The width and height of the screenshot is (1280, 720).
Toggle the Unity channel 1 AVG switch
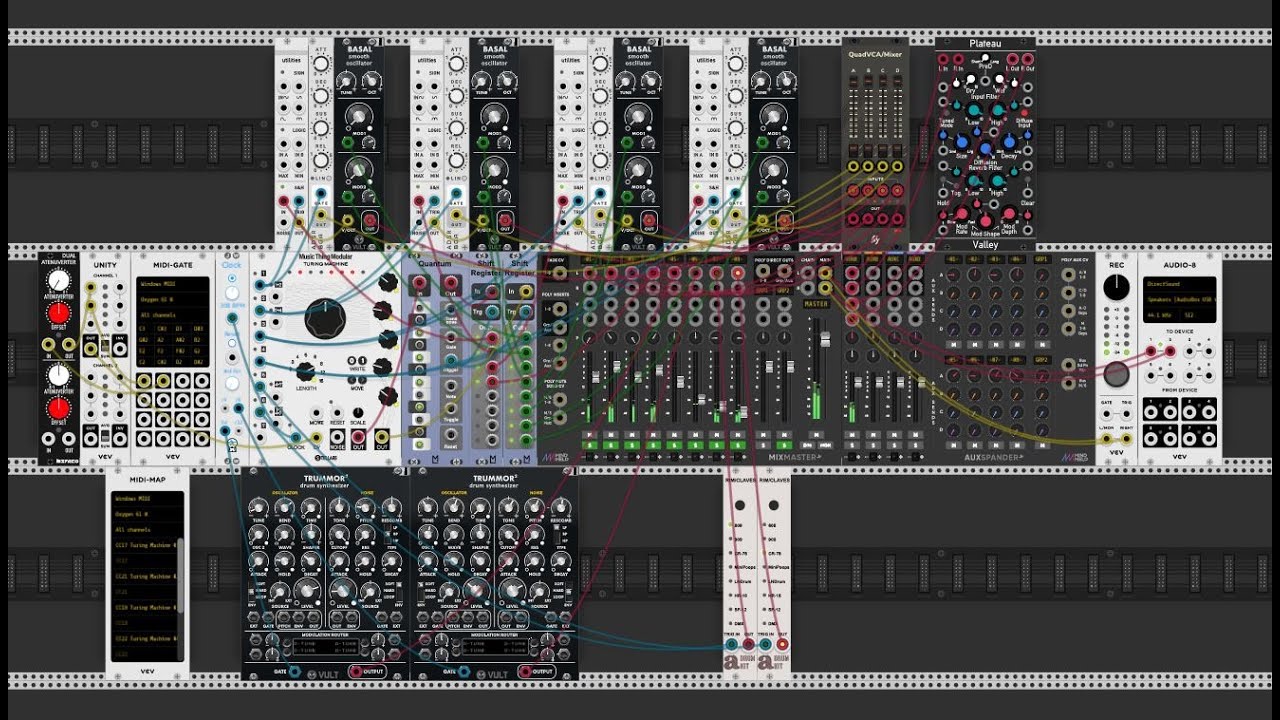click(105, 345)
